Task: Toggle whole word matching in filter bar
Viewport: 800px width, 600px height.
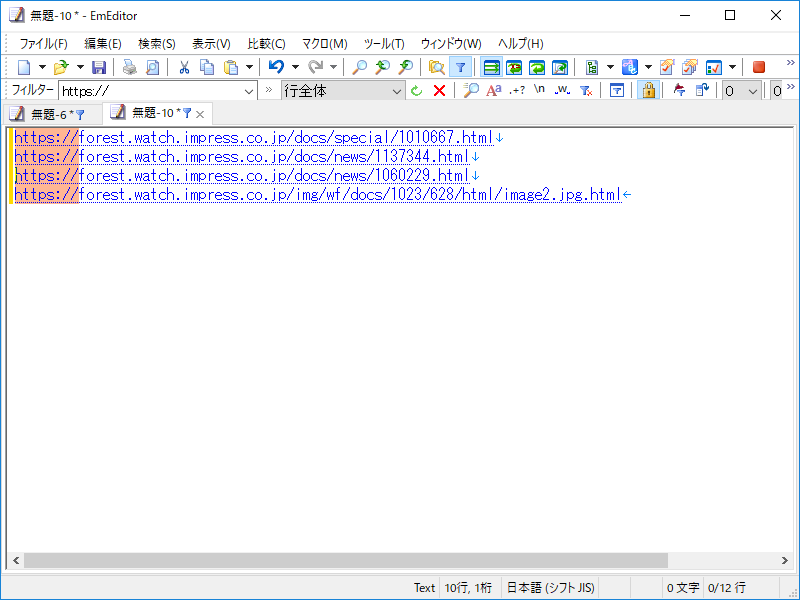Action: (562, 90)
